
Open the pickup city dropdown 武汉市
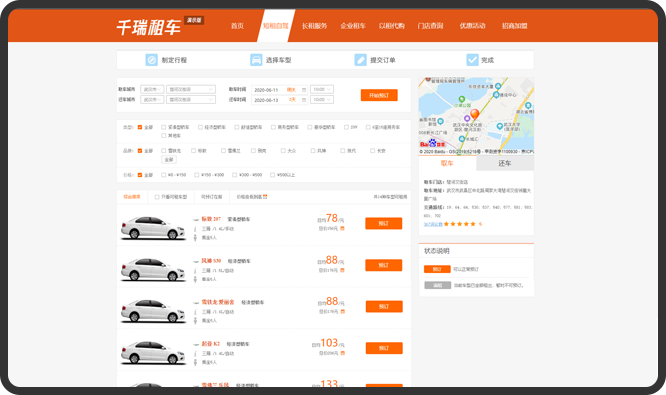[152, 90]
